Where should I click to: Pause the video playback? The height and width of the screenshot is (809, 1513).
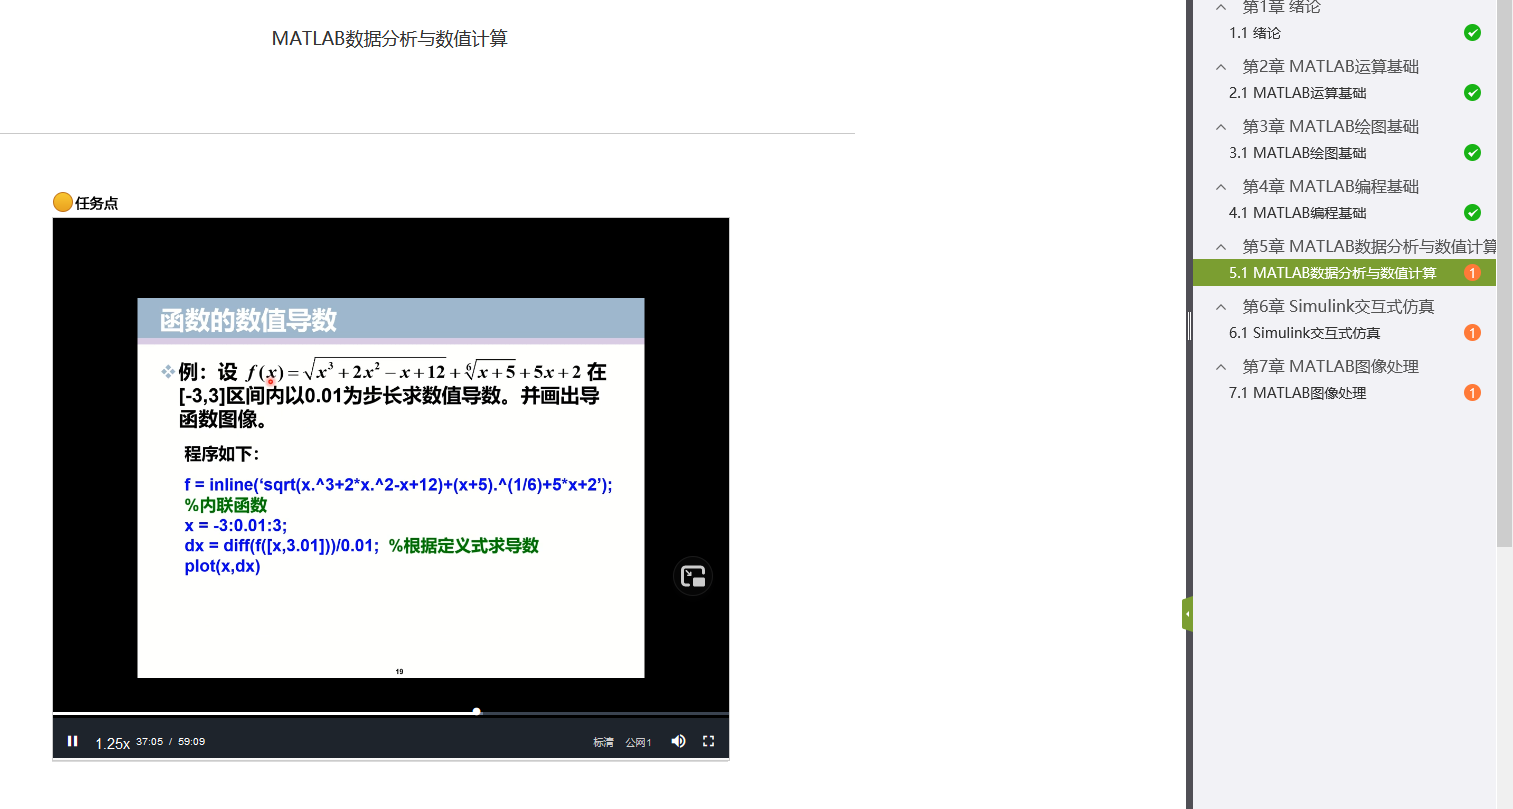tap(72, 741)
